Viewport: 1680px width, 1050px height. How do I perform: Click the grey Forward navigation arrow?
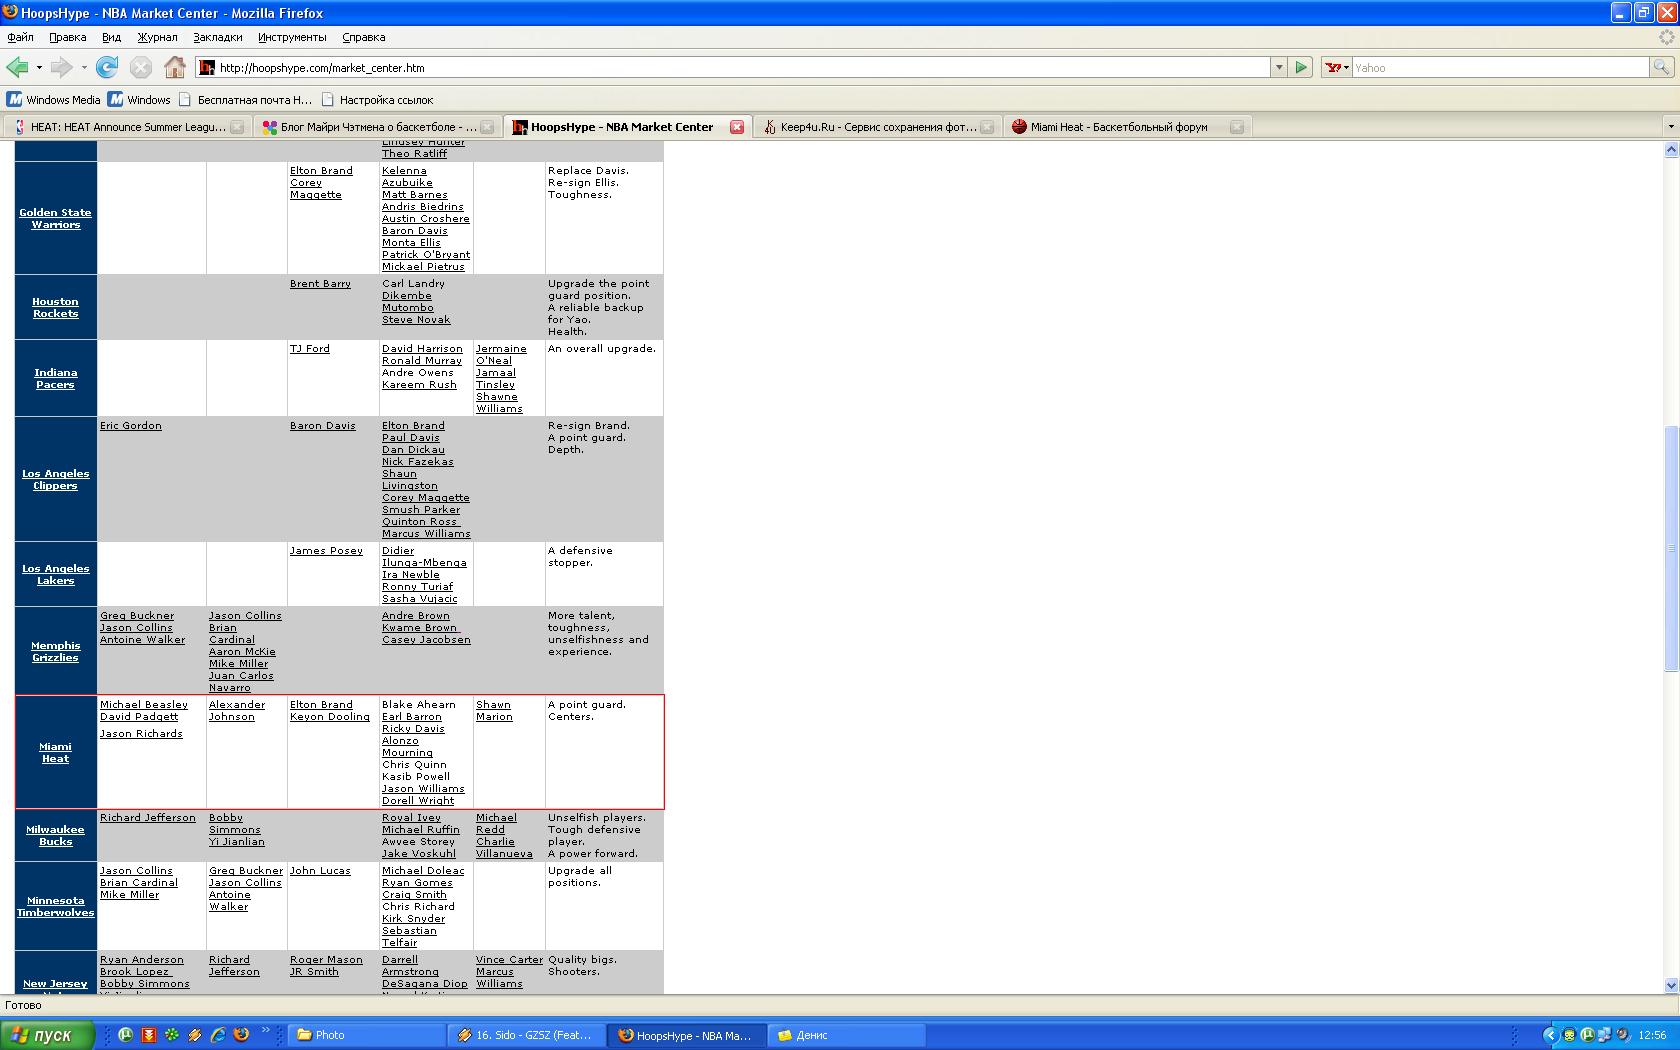(x=61, y=67)
